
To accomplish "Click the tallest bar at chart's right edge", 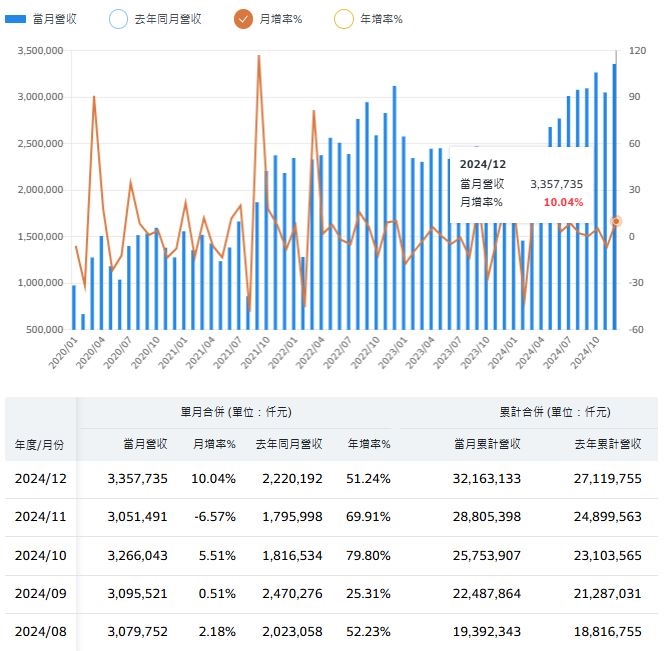I will click(x=615, y=190).
